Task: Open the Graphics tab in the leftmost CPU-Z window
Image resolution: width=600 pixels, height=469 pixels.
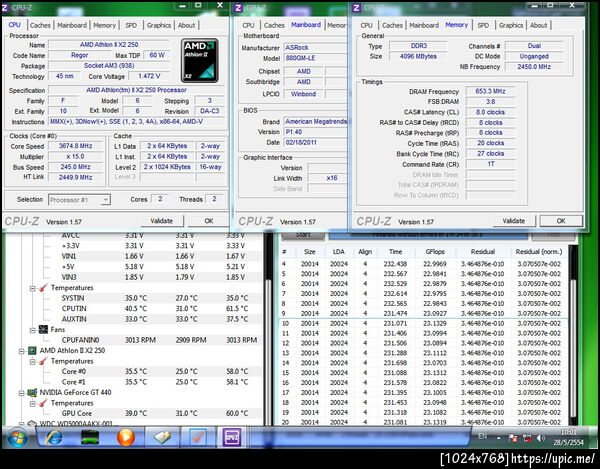Action: (x=158, y=25)
